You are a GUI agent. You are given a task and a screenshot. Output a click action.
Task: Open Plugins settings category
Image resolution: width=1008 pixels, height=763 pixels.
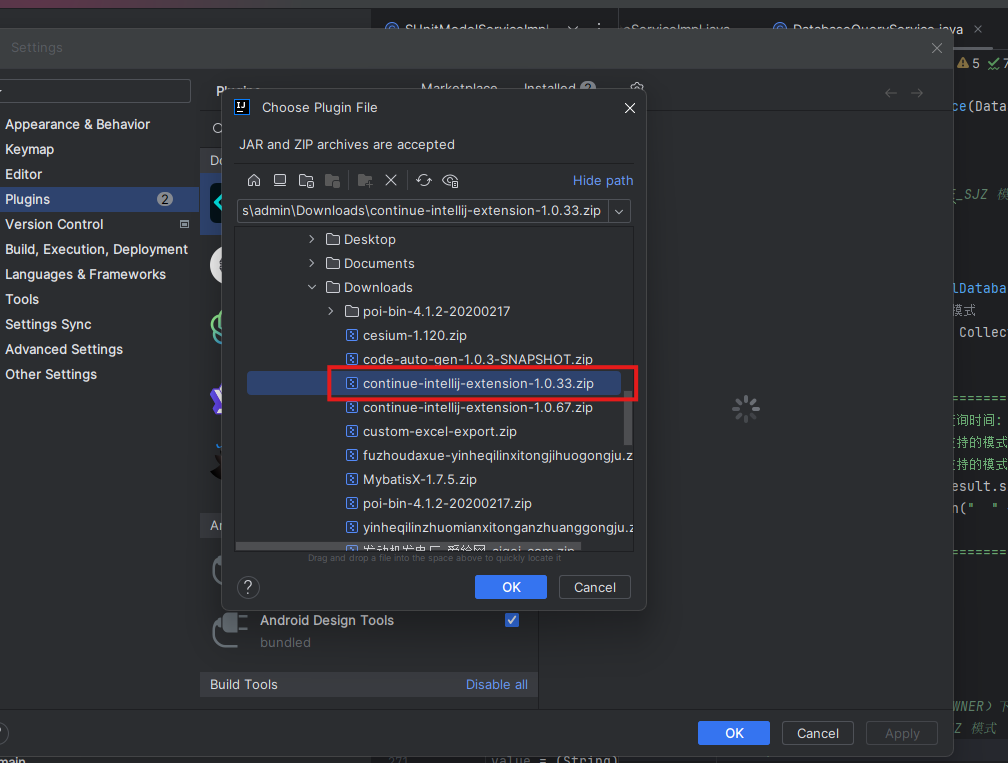pyautogui.click(x=99, y=199)
